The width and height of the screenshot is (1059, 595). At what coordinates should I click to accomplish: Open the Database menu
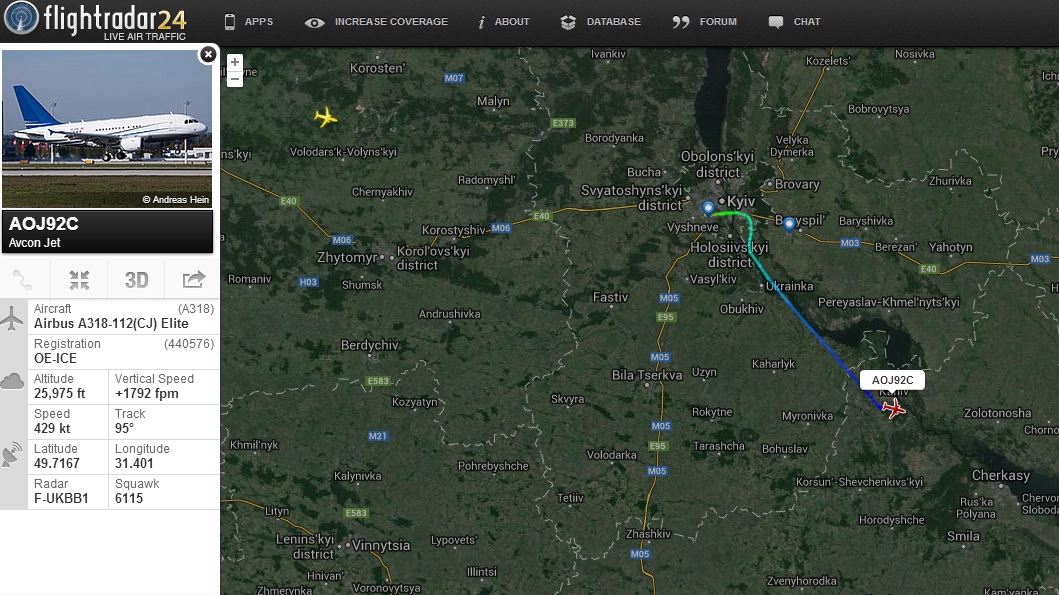(600, 22)
